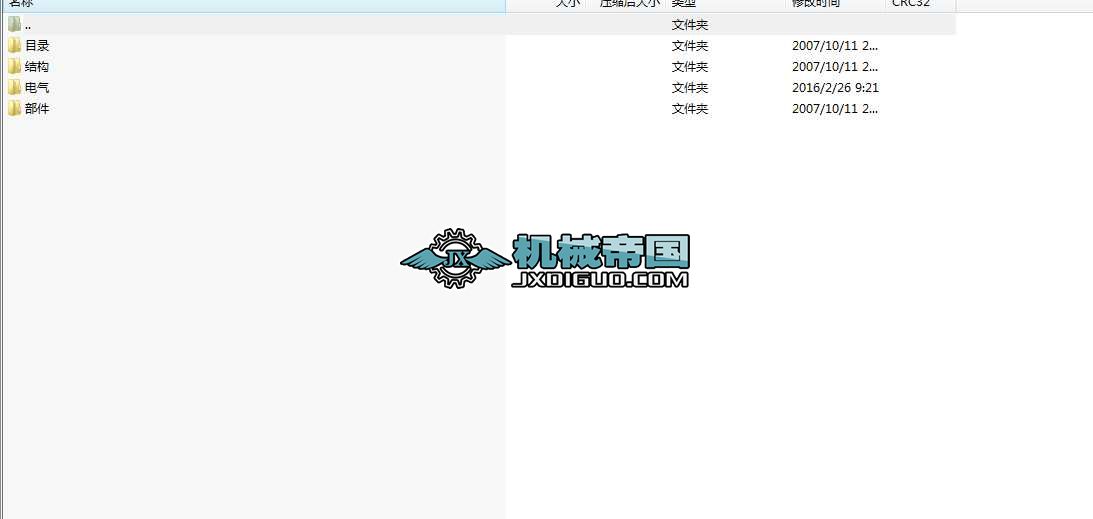
Task: Click the 电气 folder icon
Action: [x=15, y=87]
